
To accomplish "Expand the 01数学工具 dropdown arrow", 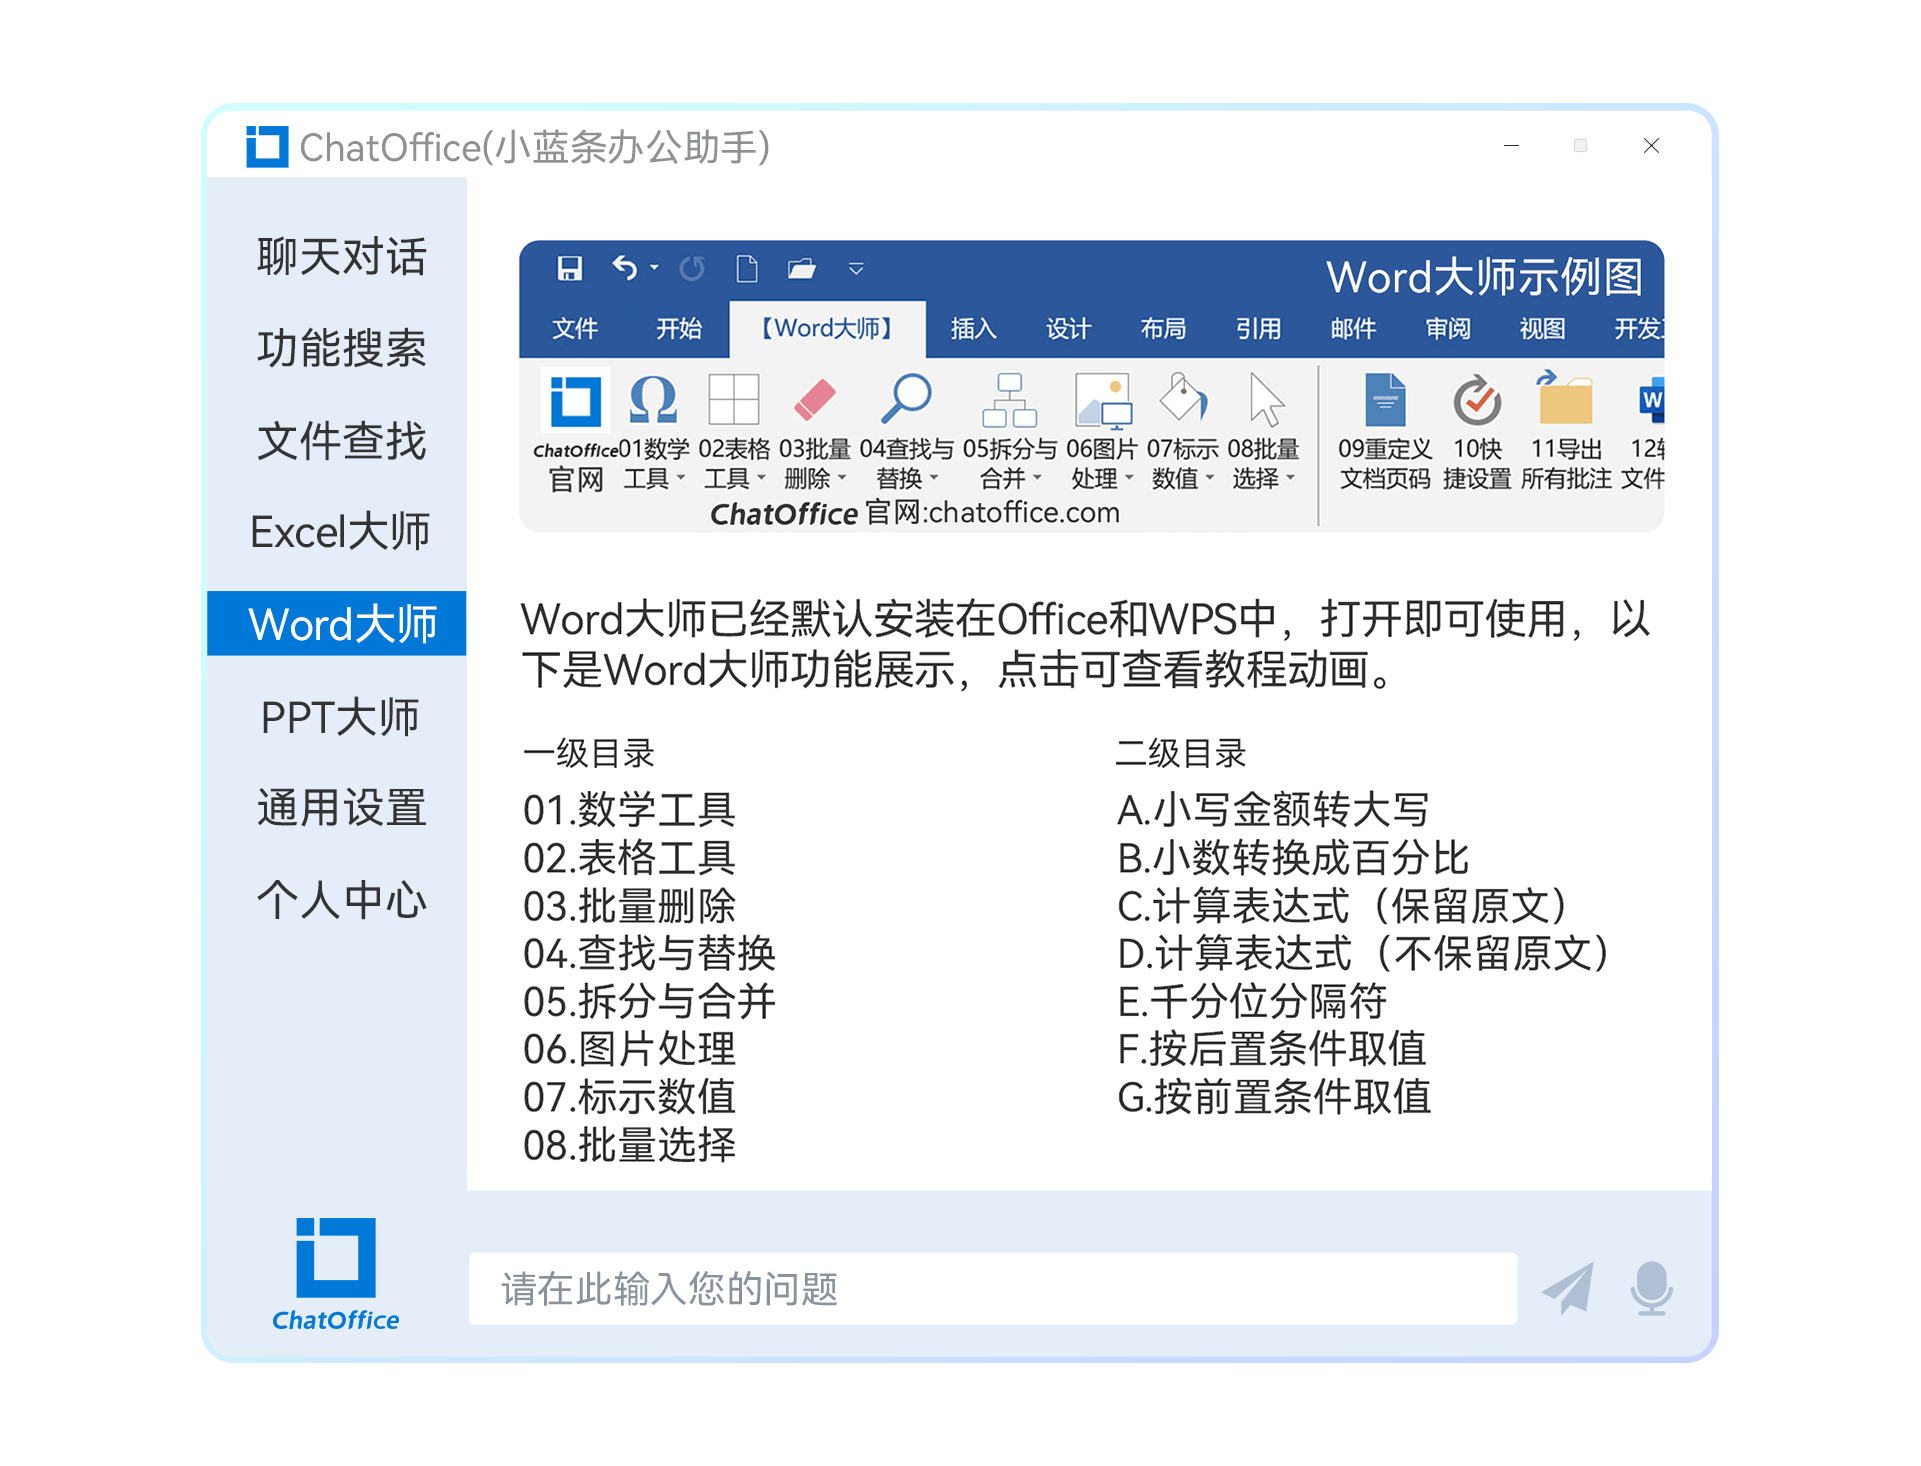I will [681, 478].
